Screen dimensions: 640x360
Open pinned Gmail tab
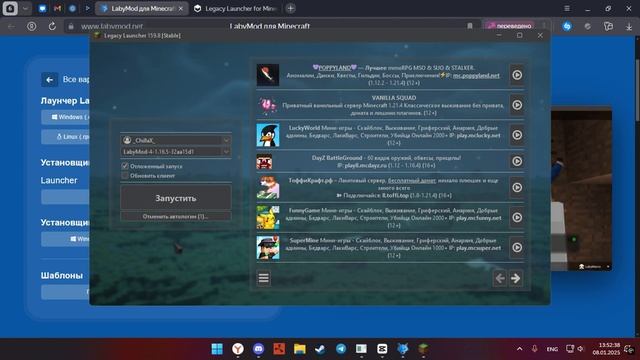pyautogui.click(x=57, y=8)
